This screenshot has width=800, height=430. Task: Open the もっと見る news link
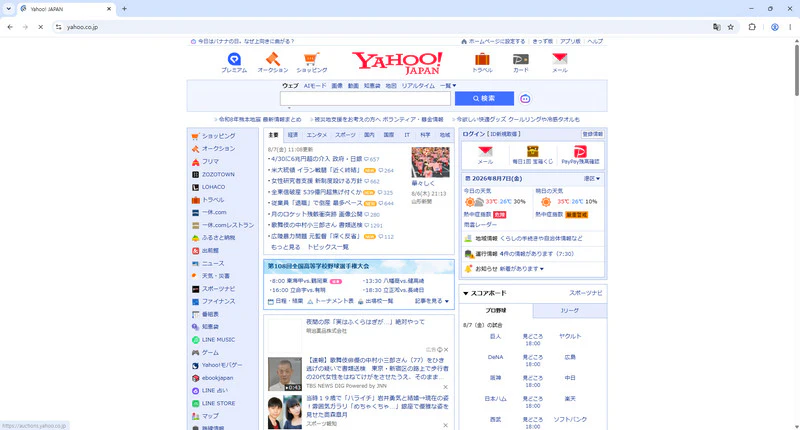pos(286,247)
